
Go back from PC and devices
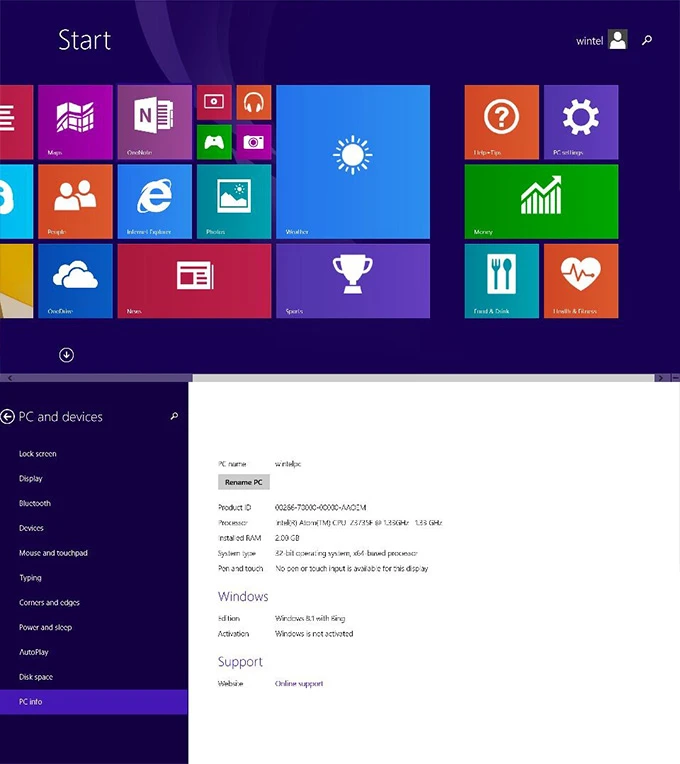(7, 417)
